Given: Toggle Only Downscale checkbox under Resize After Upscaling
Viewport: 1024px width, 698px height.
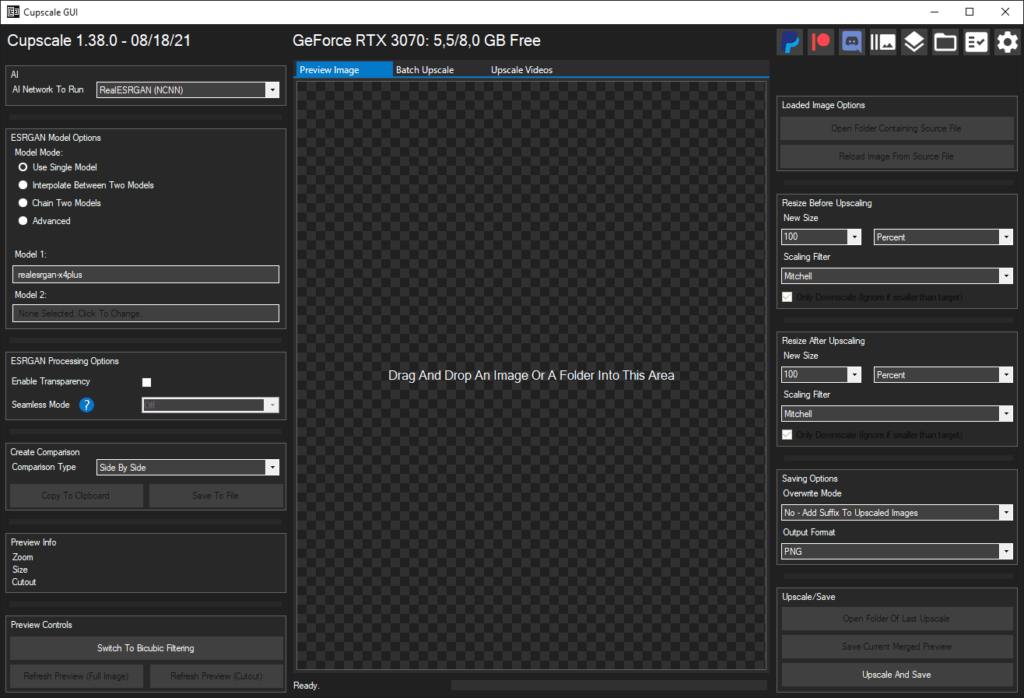Looking at the screenshot, I should (x=787, y=435).
